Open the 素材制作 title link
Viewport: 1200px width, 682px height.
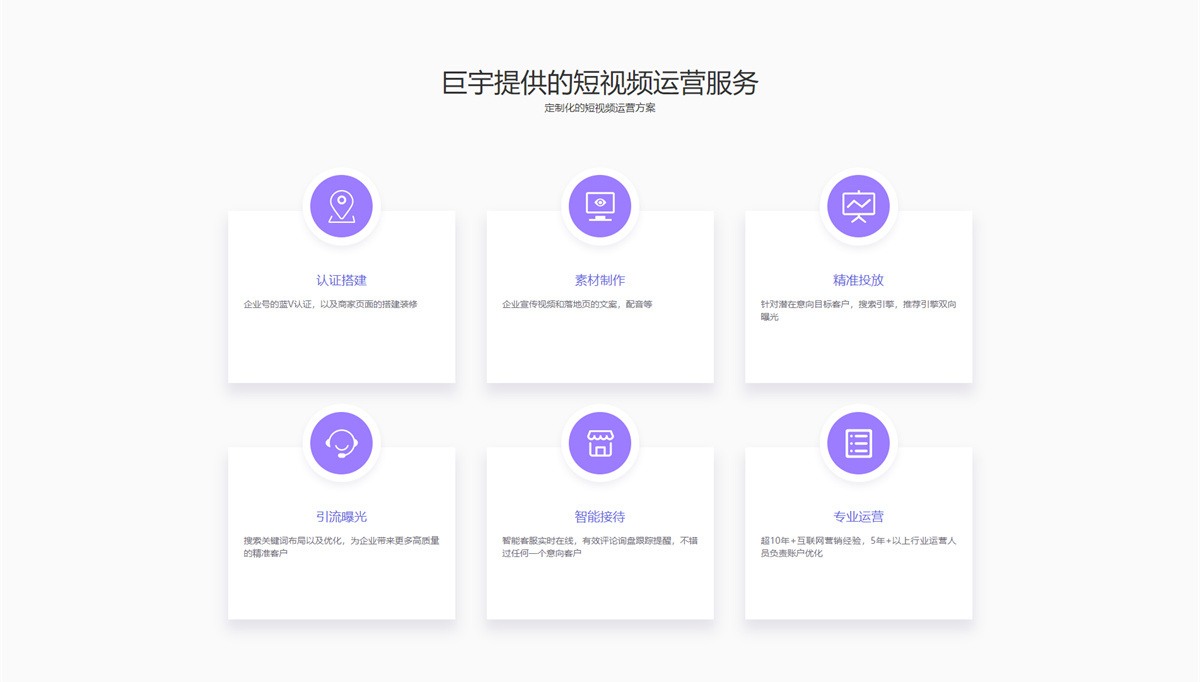pos(600,280)
